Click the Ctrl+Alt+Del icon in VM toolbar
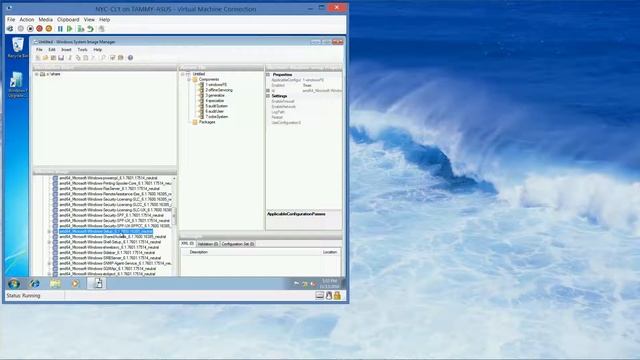The height and width of the screenshot is (360, 640). point(10,29)
